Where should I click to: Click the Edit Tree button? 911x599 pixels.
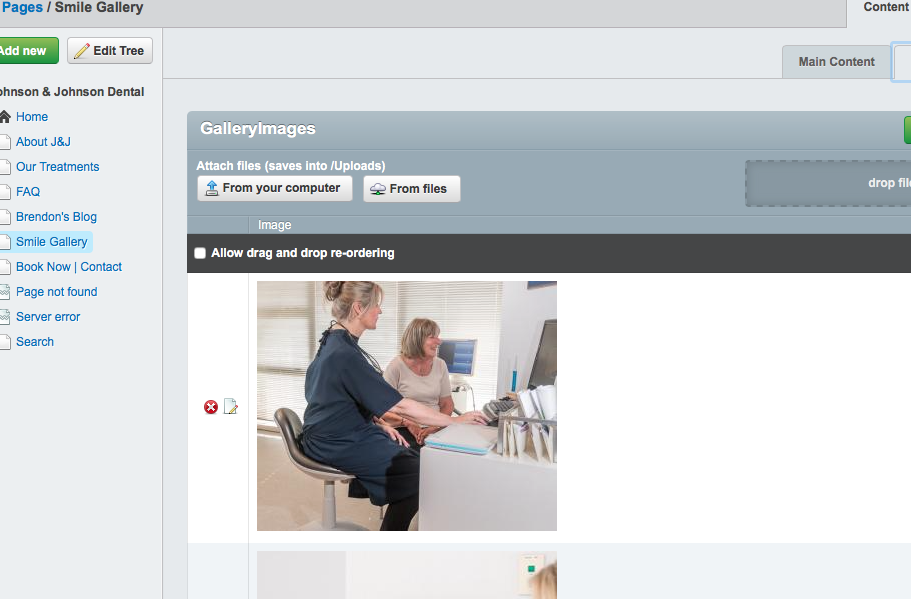110,51
